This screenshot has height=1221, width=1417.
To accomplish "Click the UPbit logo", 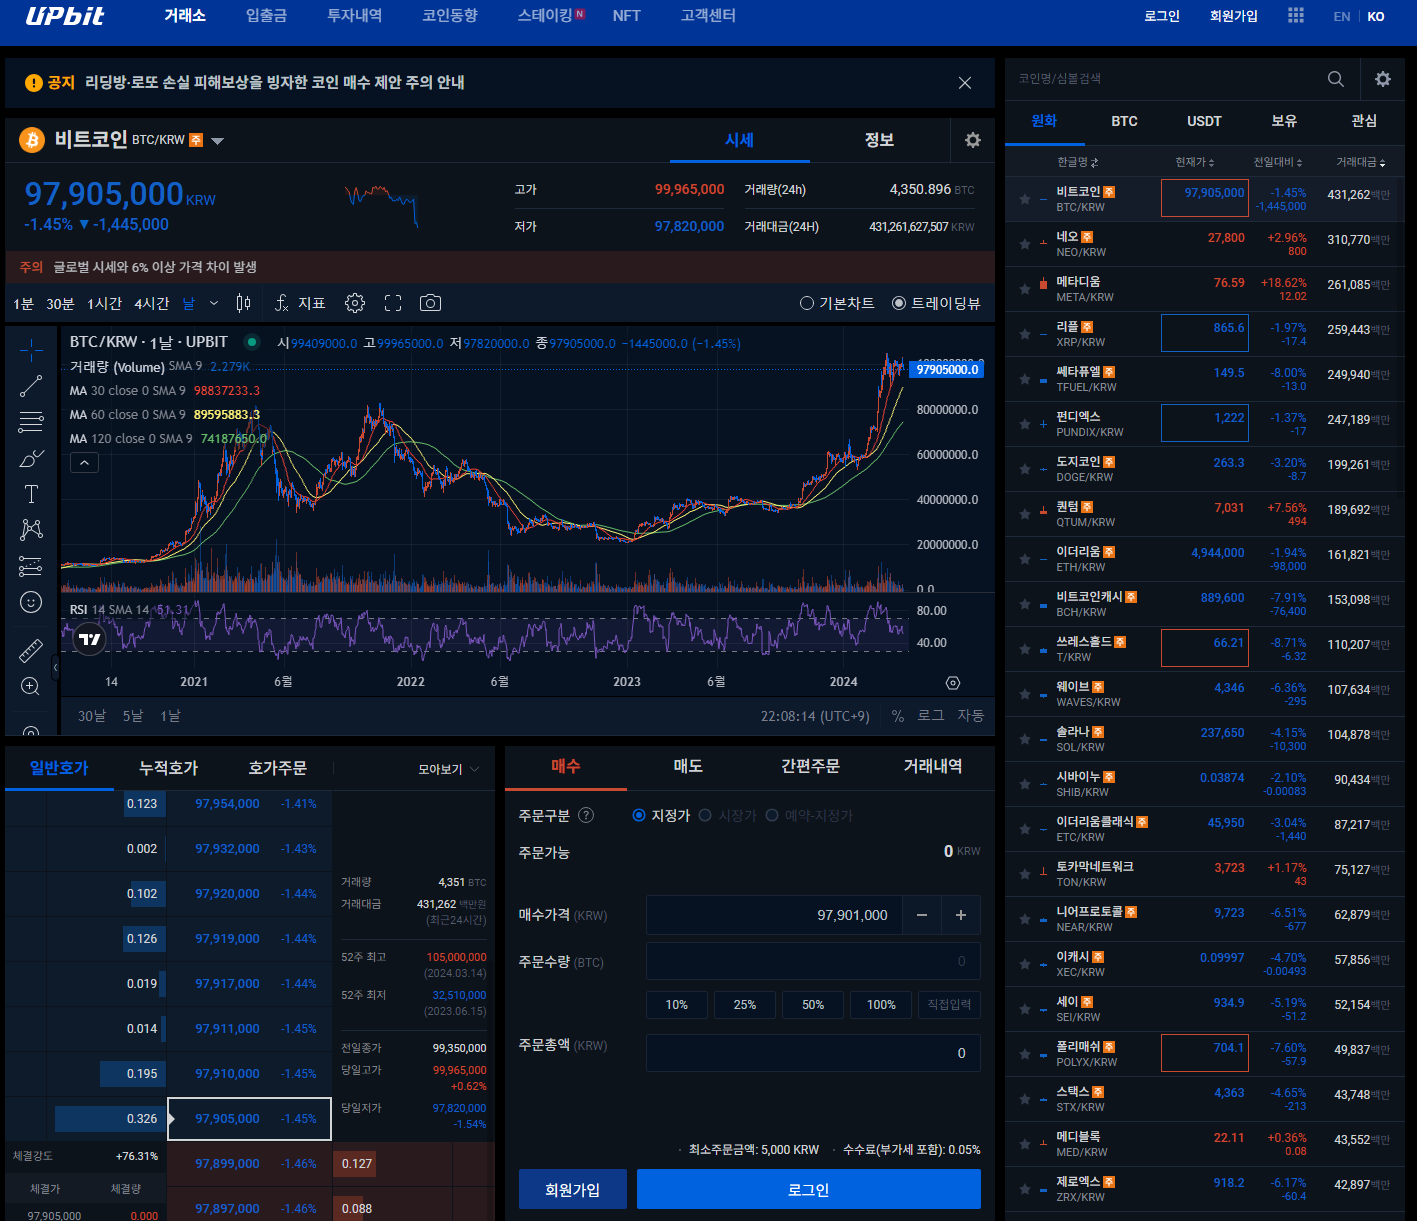I will tap(65, 16).
